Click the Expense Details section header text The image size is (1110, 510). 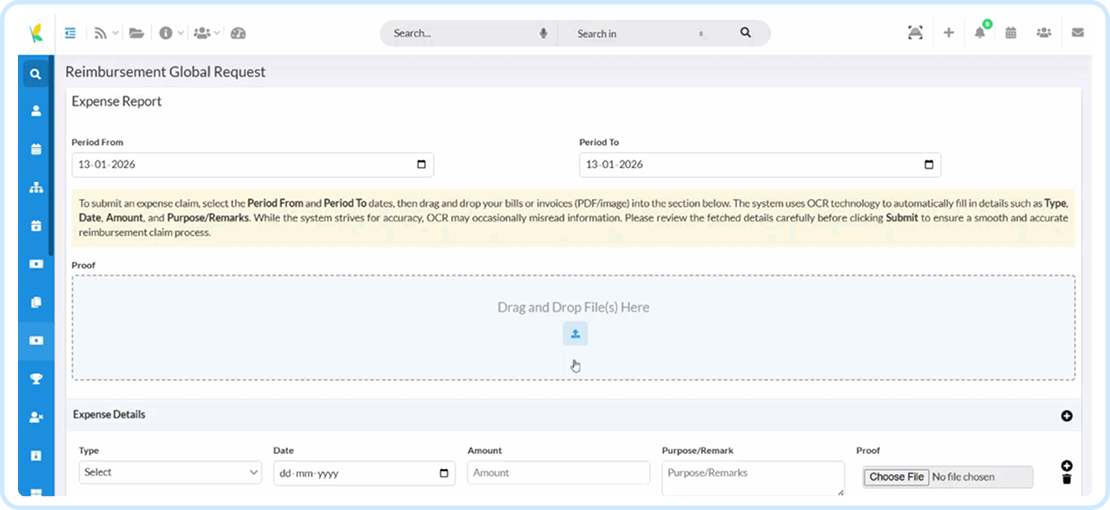pos(109,414)
